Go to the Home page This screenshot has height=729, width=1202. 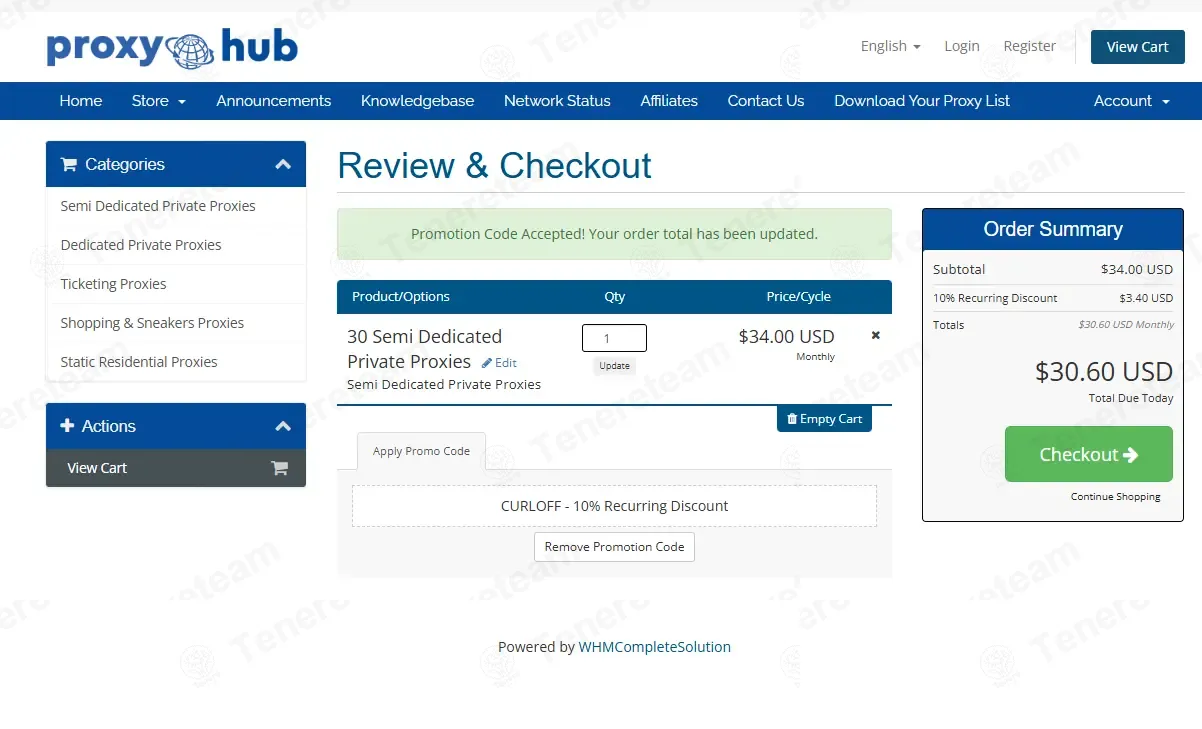click(x=81, y=101)
